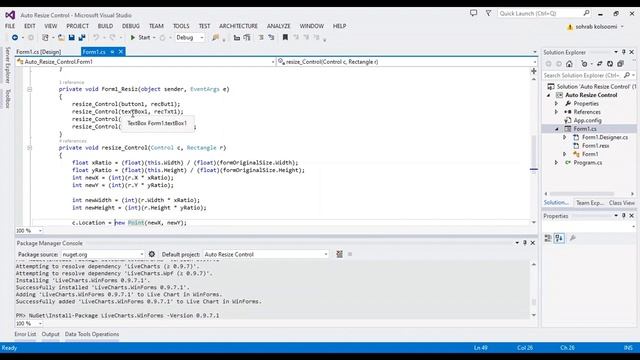The image size is (640, 360).
Task: Click the Clear Console icon
Action: [339, 254]
